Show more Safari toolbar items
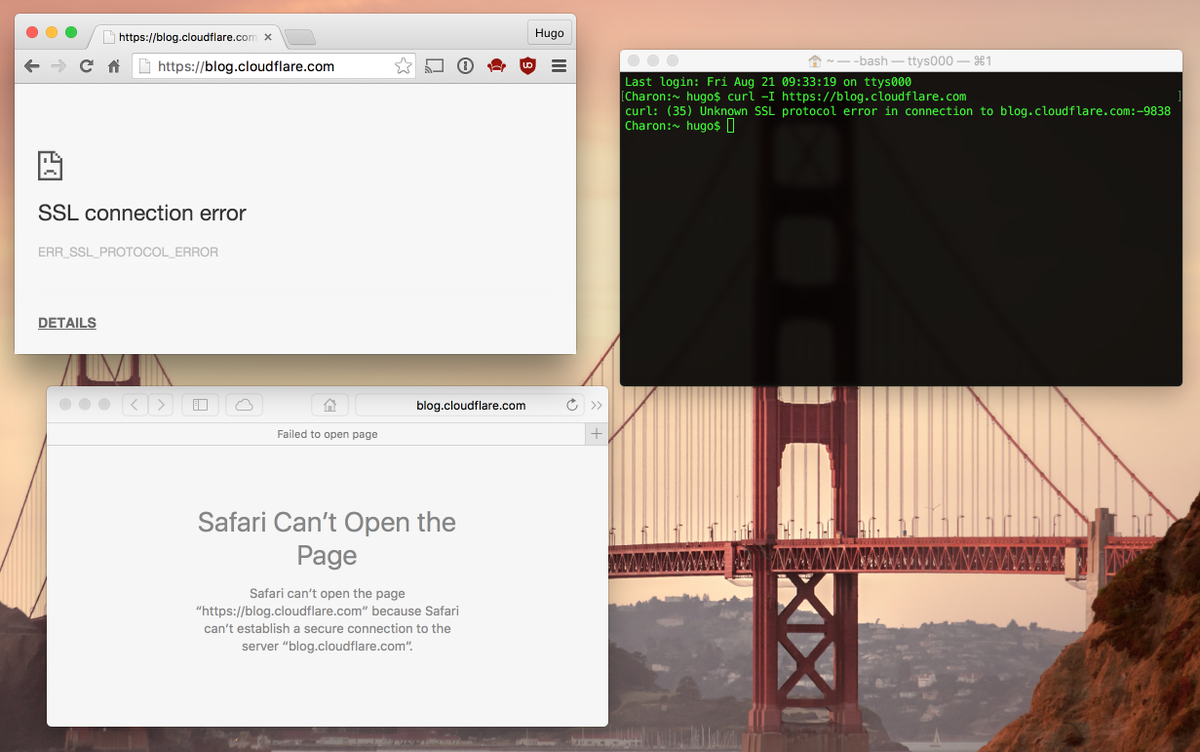This screenshot has height=752, width=1200. tap(597, 405)
